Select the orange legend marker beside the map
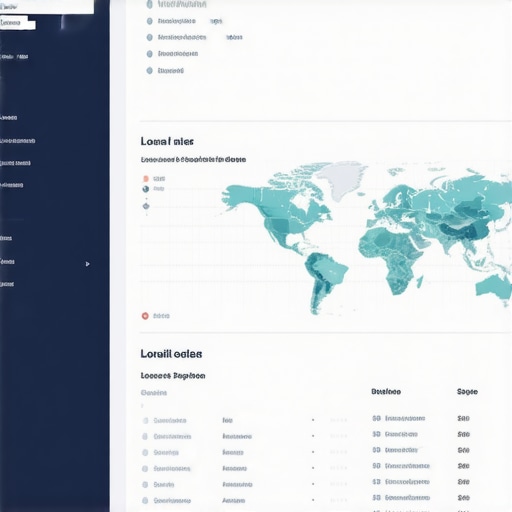Image resolution: width=512 pixels, height=512 pixels. (146, 179)
